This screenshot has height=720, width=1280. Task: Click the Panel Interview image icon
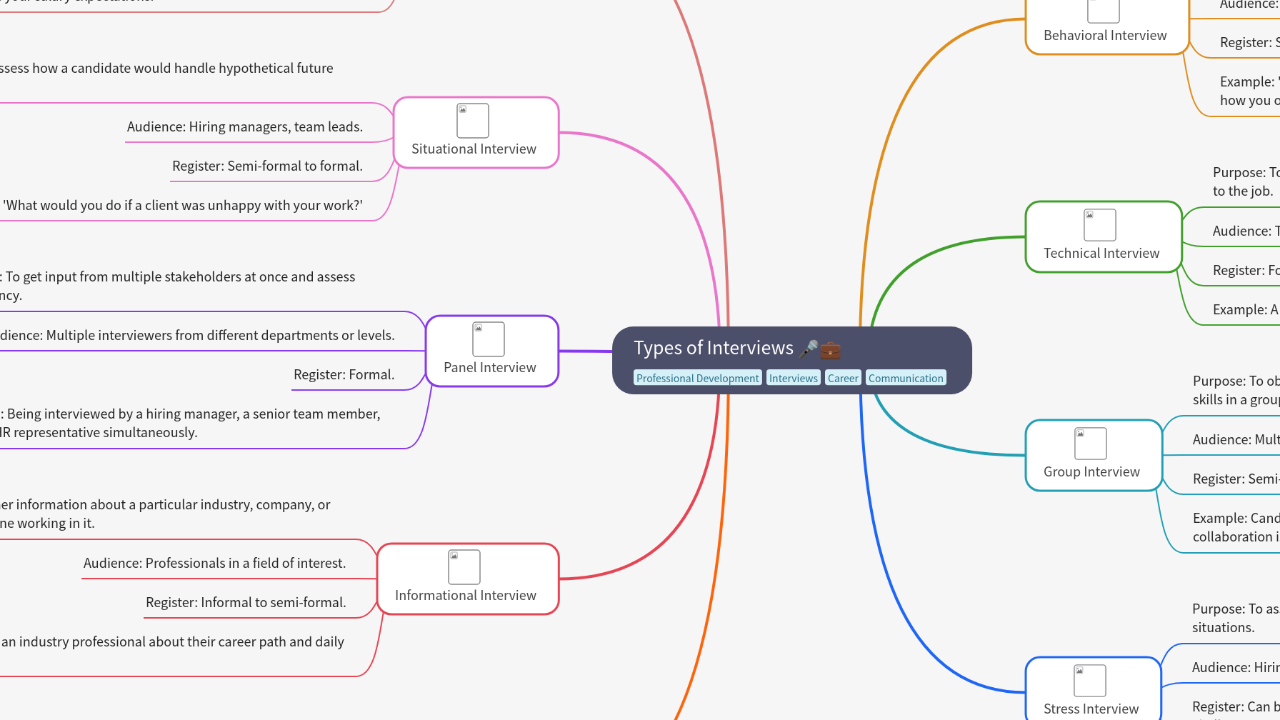[489, 339]
